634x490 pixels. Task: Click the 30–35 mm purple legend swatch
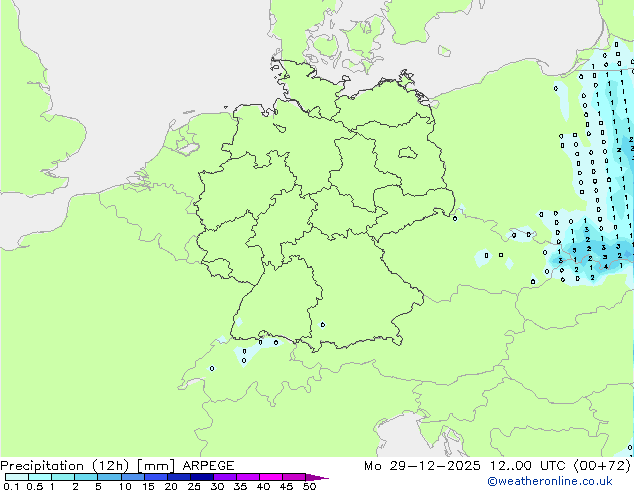224,477
